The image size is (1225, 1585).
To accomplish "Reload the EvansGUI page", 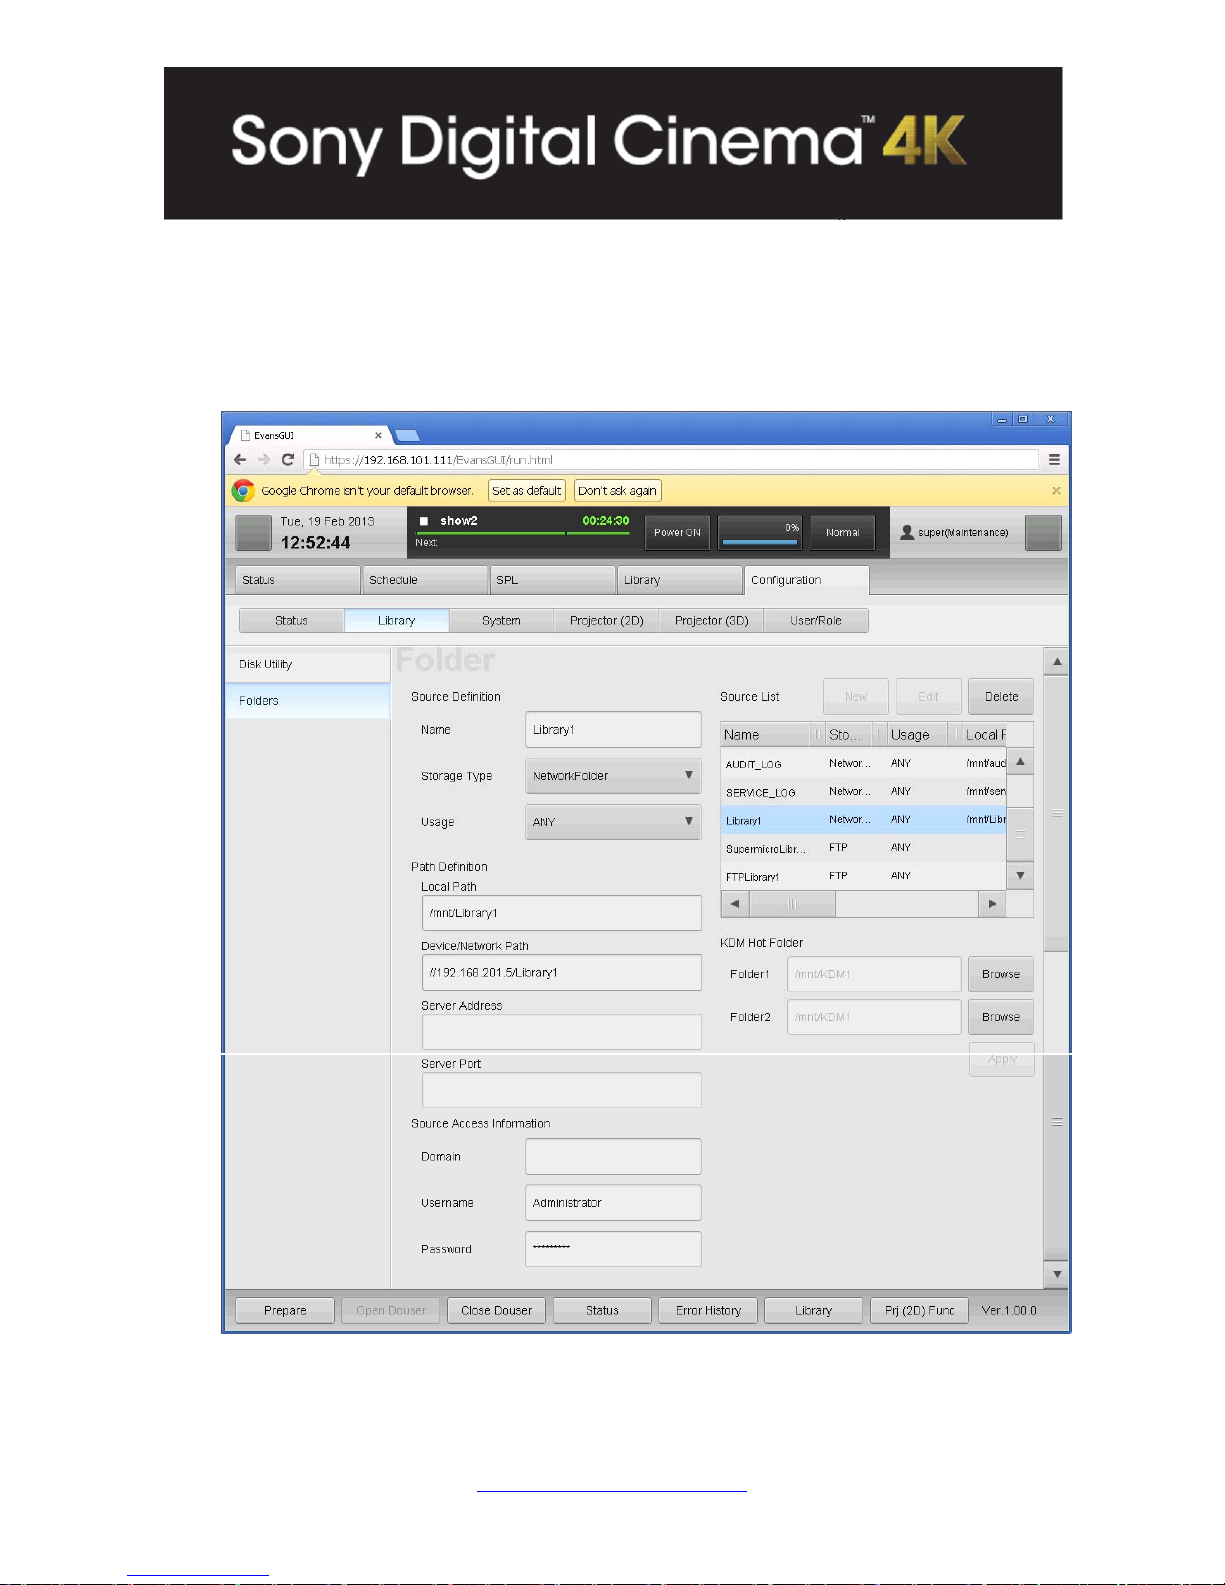I will [x=288, y=459].
